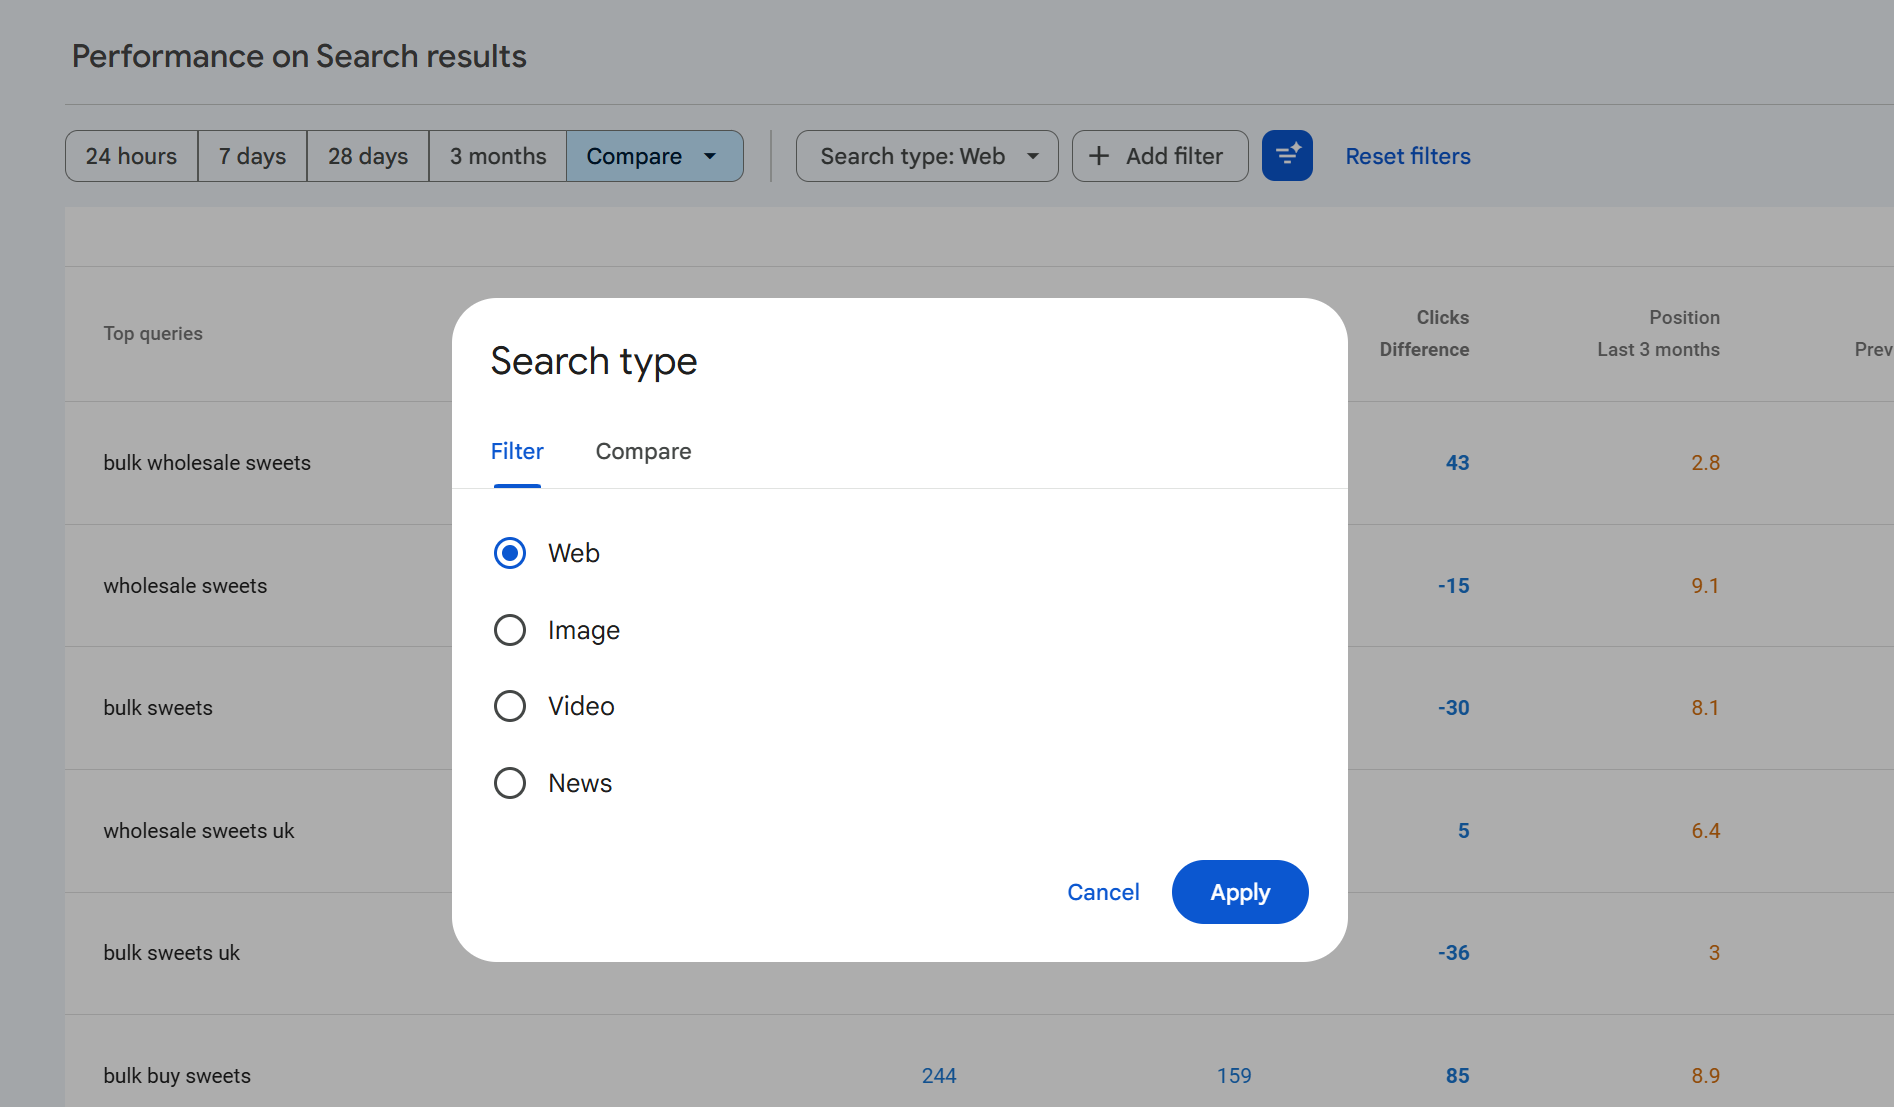Expand the Compare date range dropdown arrow

point(710,156)
